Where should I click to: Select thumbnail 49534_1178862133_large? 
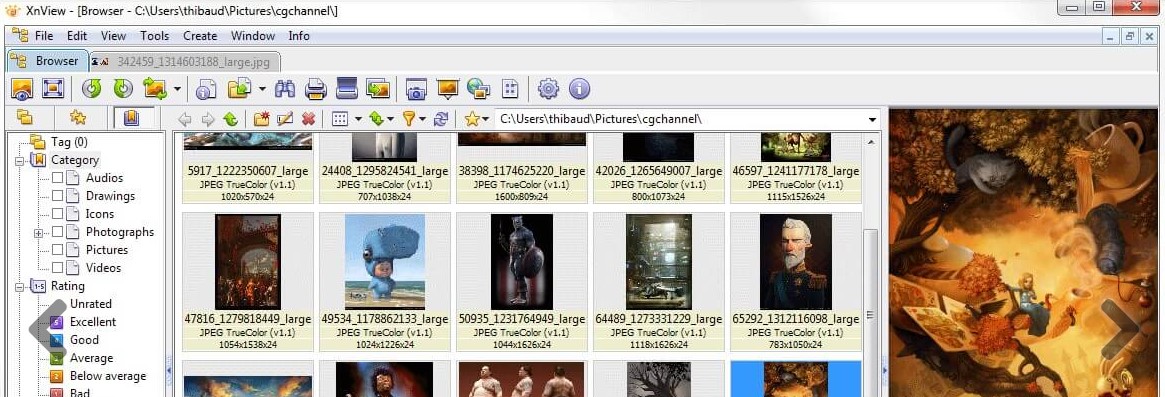point(385,282)
